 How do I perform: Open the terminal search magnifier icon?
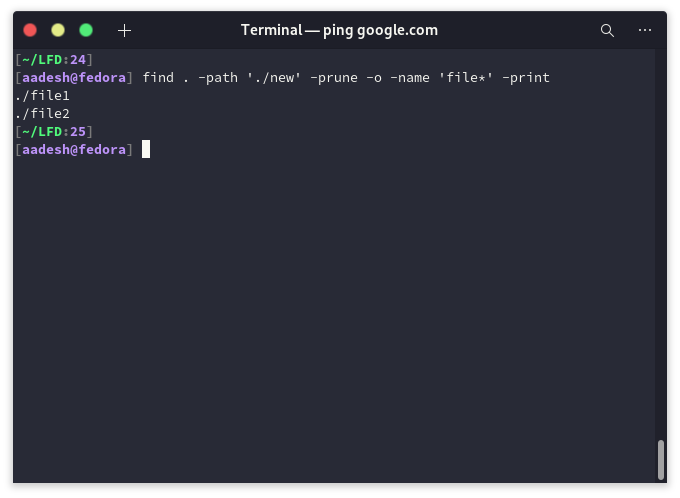607,30
